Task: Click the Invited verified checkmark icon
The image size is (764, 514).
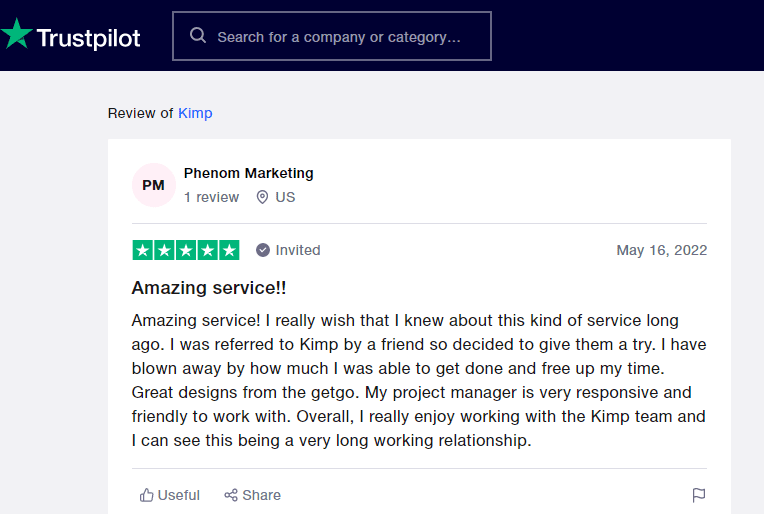Action: click(x=263, y=250)
